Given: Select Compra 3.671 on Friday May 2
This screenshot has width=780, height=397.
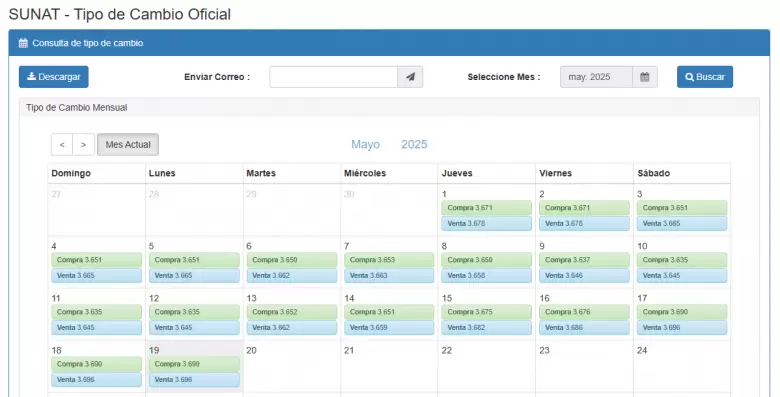Looking at the screenshot, I should tap(584, 207).
